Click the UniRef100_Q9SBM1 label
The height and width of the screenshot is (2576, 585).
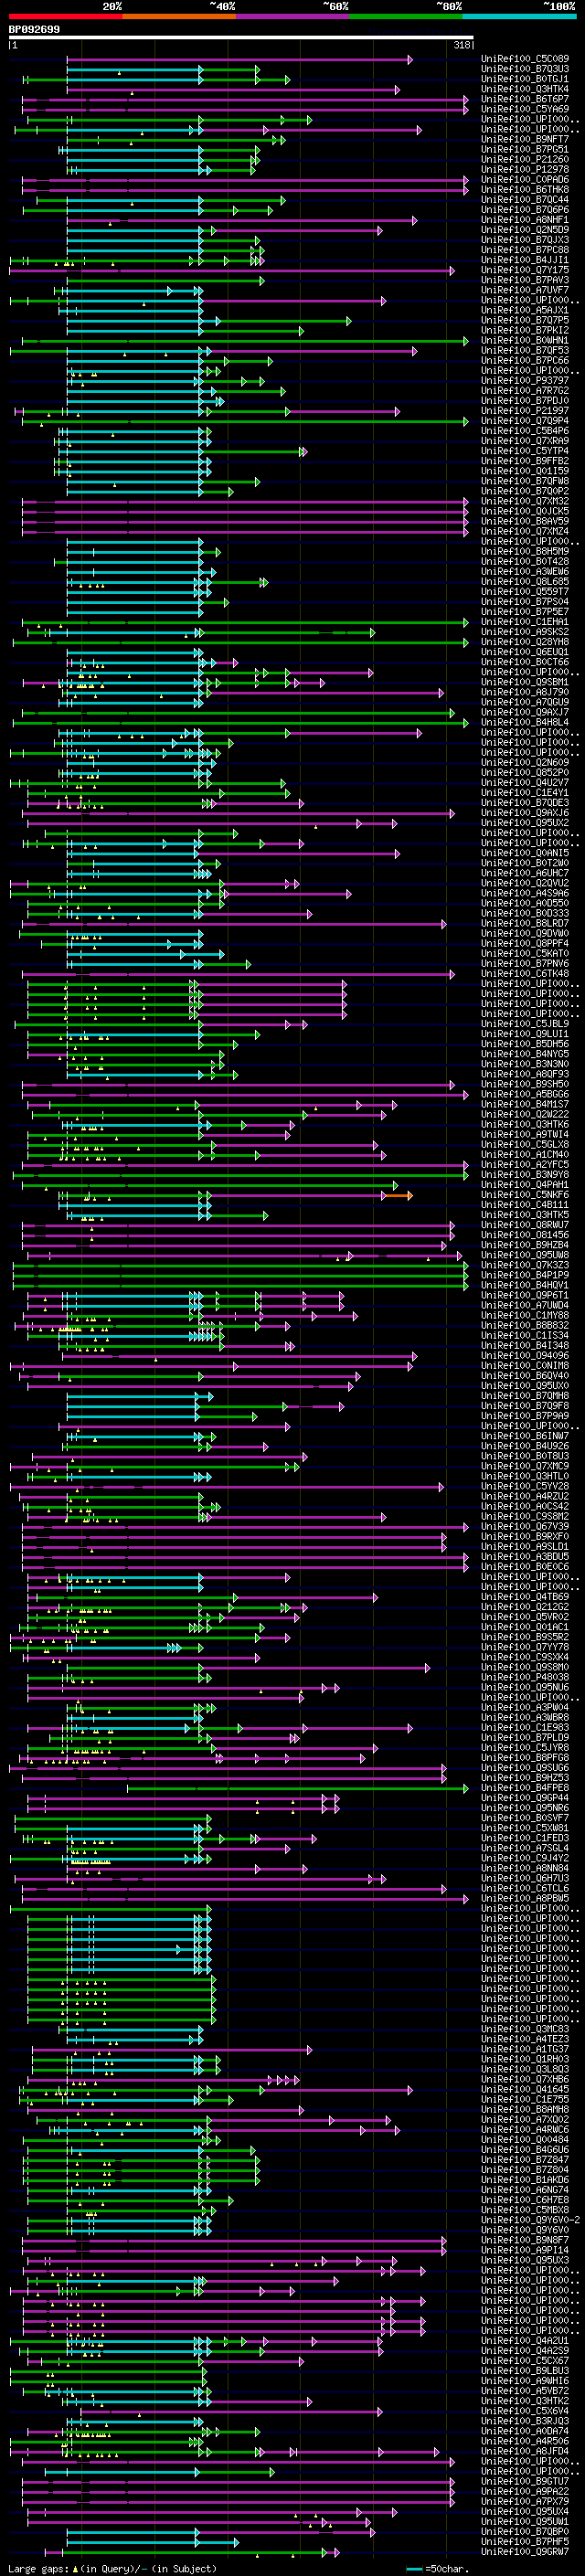point(525,682)
